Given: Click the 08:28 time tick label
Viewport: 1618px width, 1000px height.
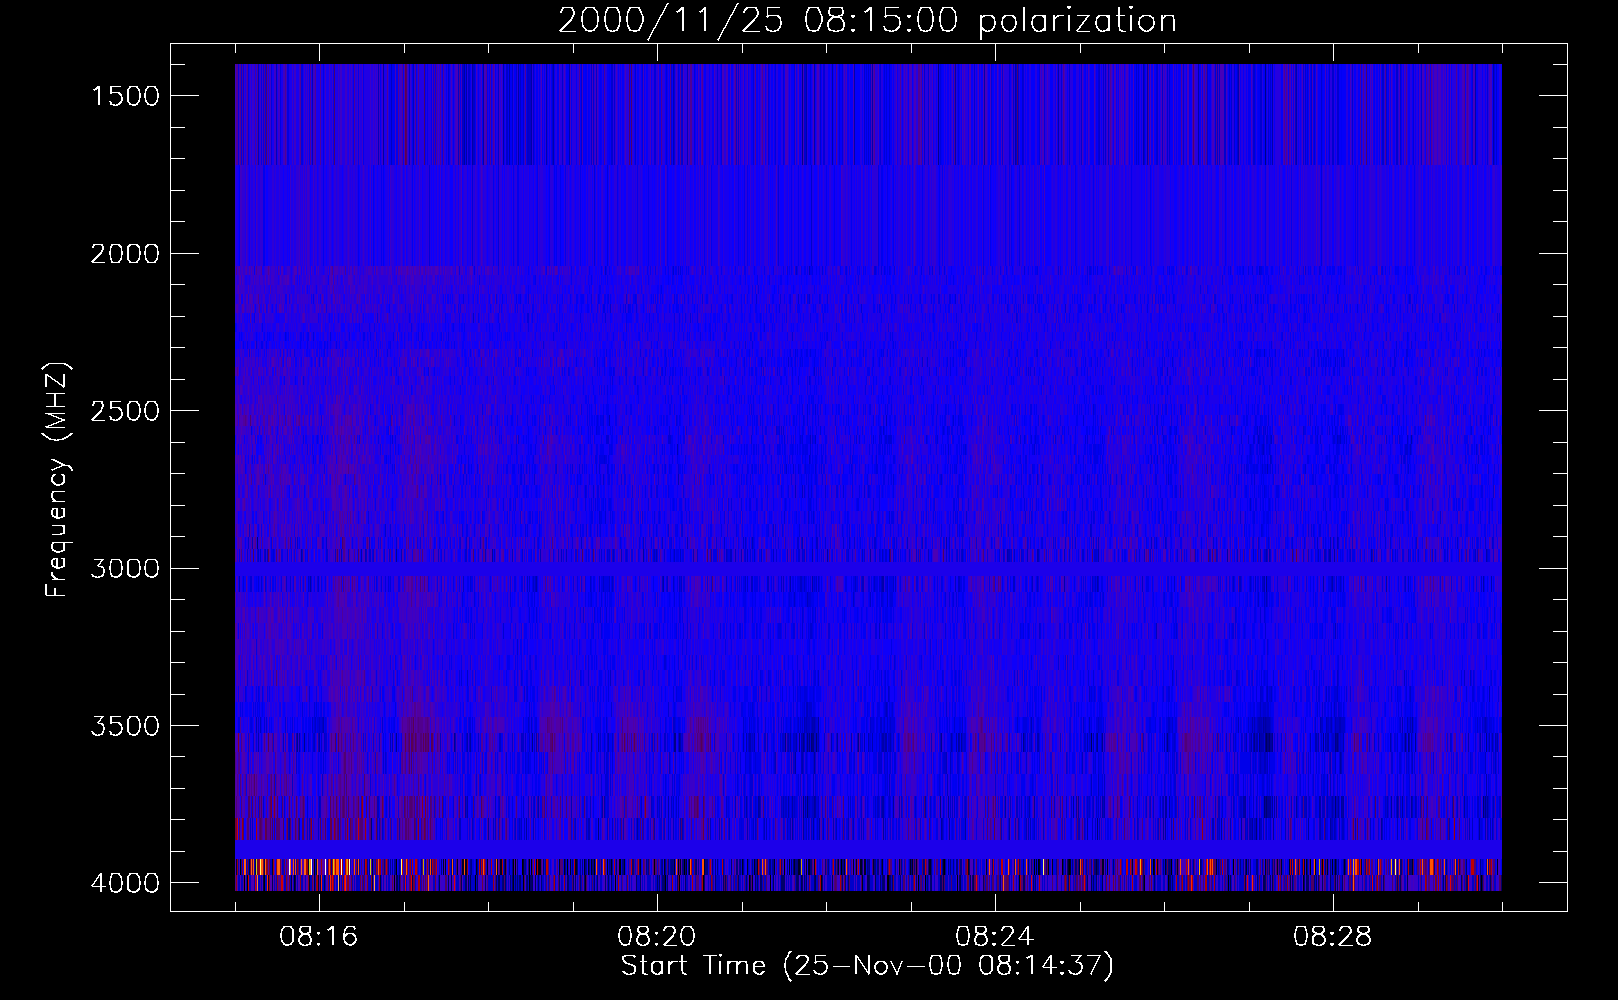Looking at the screenshot, I should 1333,937.
